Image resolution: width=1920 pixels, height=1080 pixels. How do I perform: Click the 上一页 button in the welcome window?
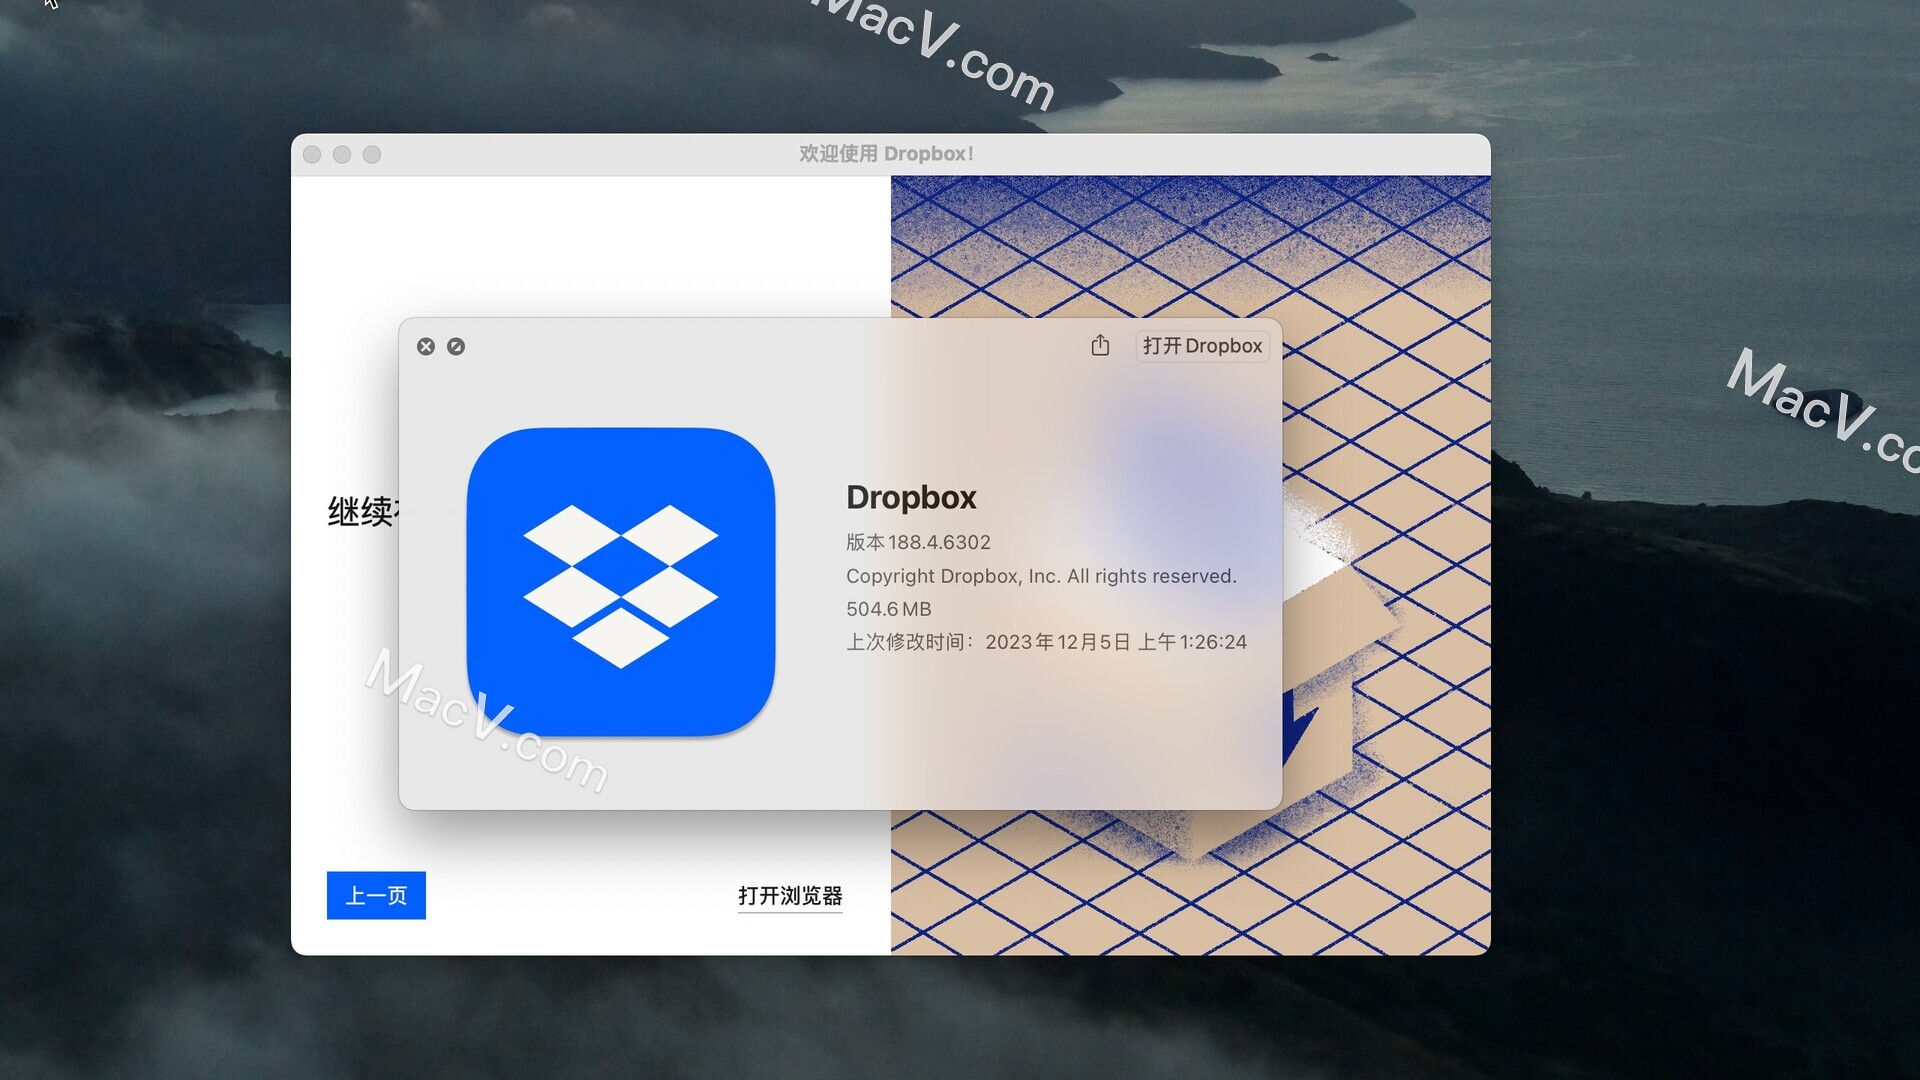(x=376, y=895)
